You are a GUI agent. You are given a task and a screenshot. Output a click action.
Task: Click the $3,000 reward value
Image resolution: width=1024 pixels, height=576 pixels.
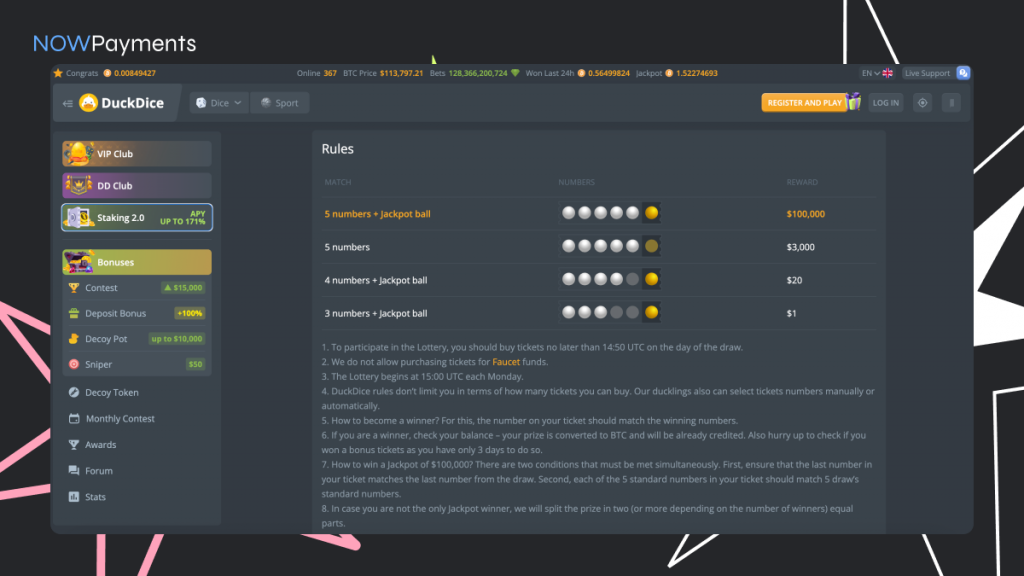click(800, 247)
